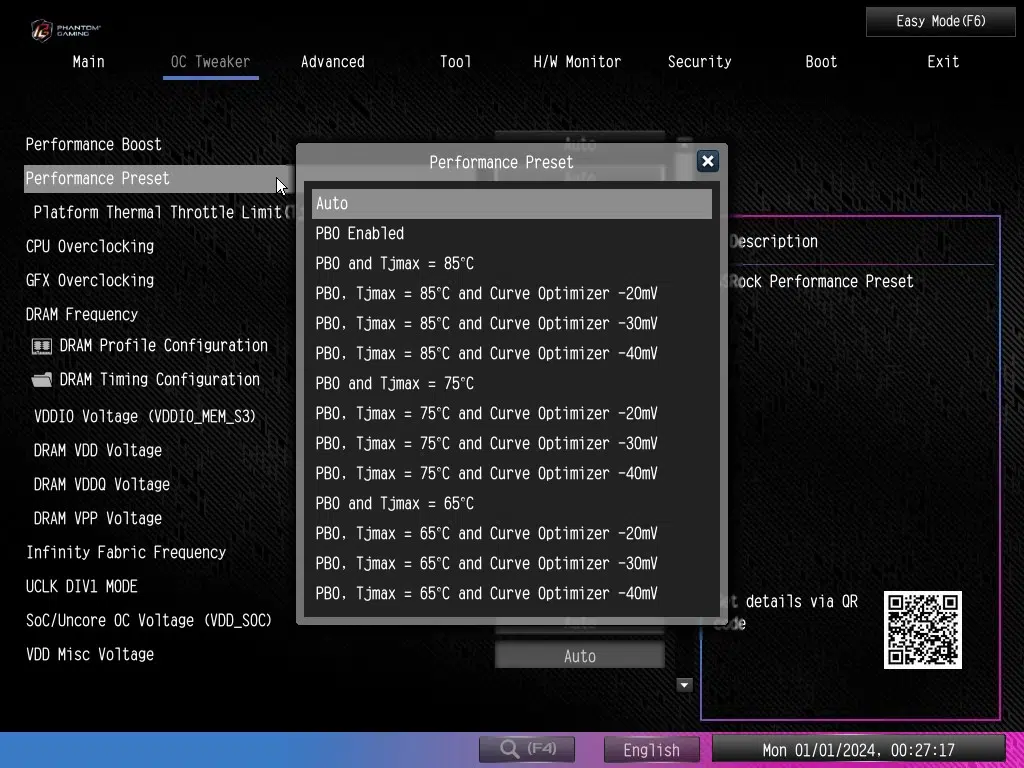
Task: Pick PBO, Tjmax = 75°C Curve Optimizer -30mV
Action: pos(486,444)
